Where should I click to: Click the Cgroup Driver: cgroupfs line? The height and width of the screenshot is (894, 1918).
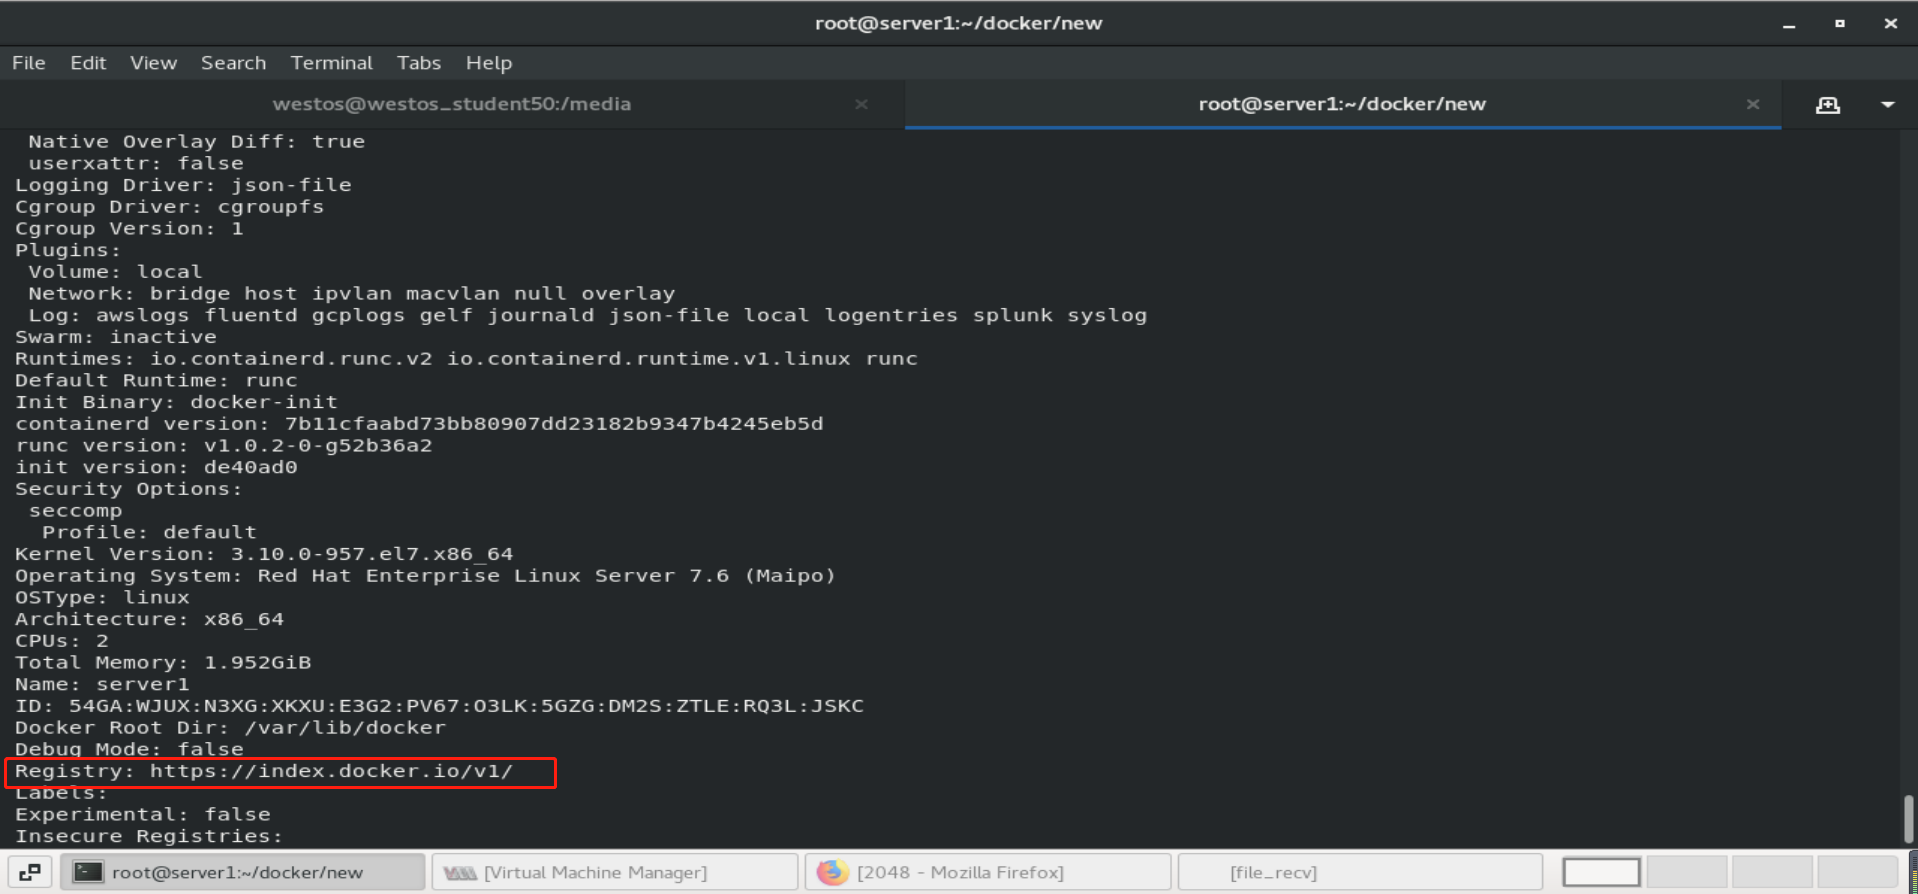point(169,207)
